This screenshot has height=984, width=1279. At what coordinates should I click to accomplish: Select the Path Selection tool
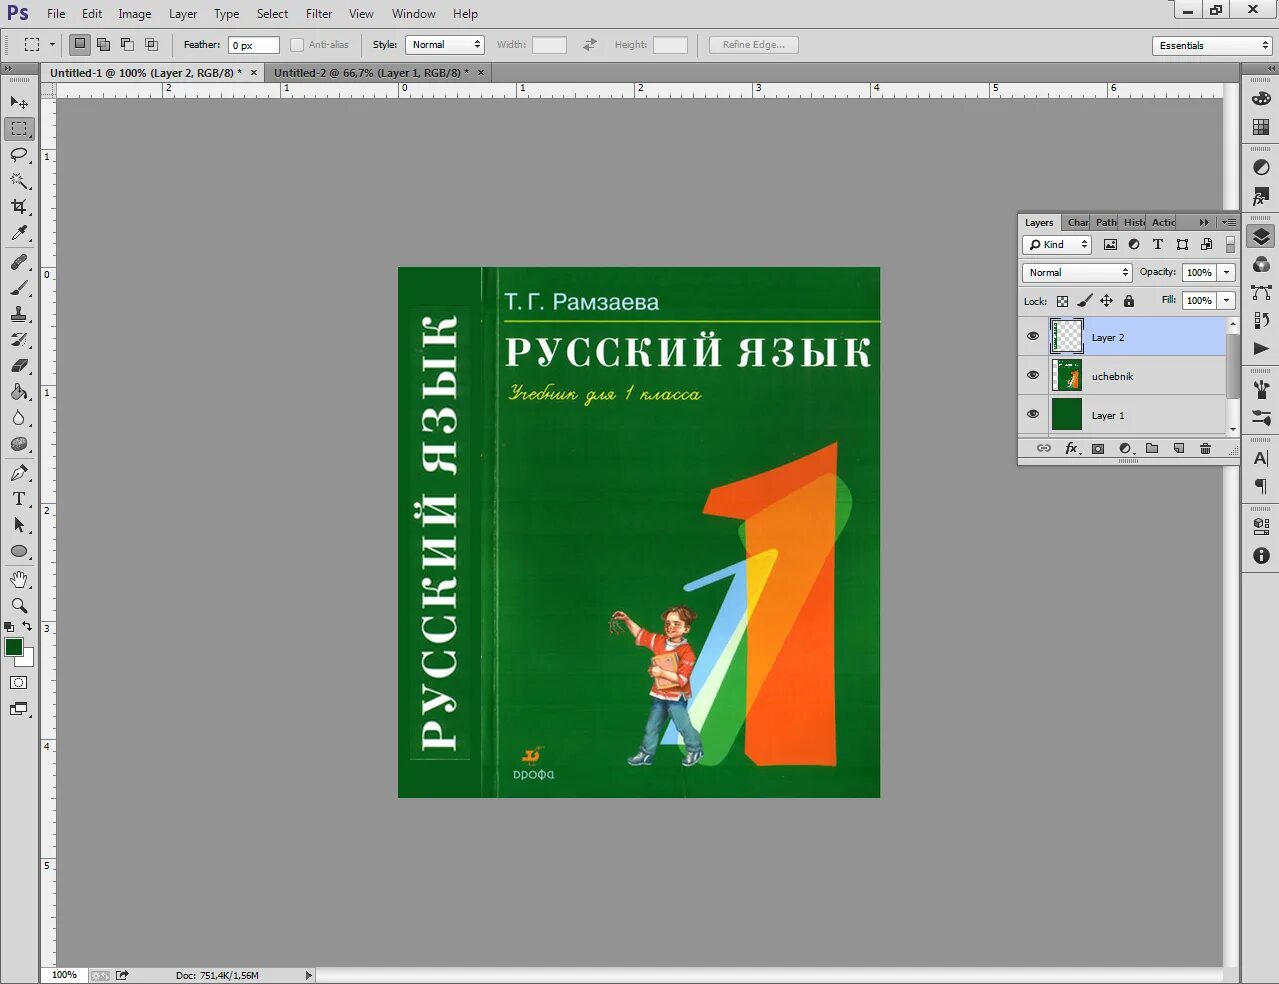coord(19,525)
